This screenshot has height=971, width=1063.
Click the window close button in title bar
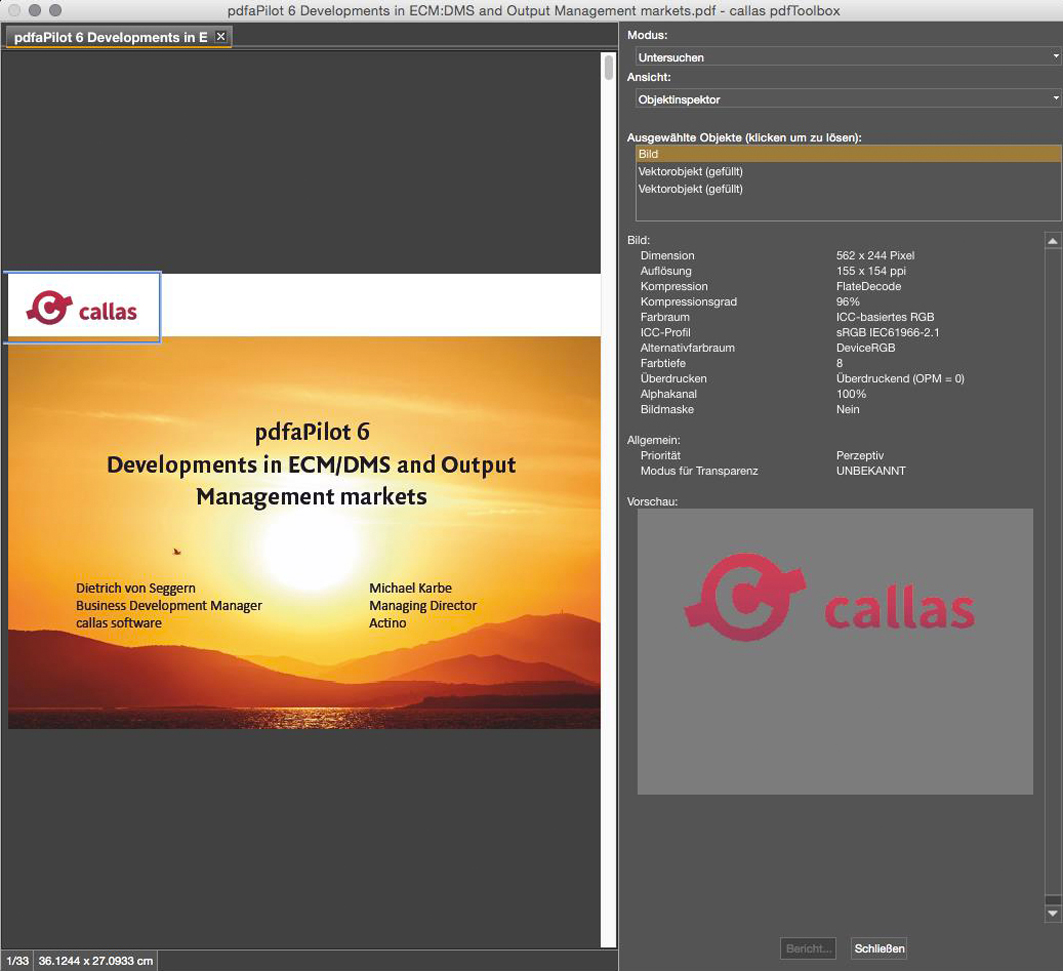tap(14, 10)
